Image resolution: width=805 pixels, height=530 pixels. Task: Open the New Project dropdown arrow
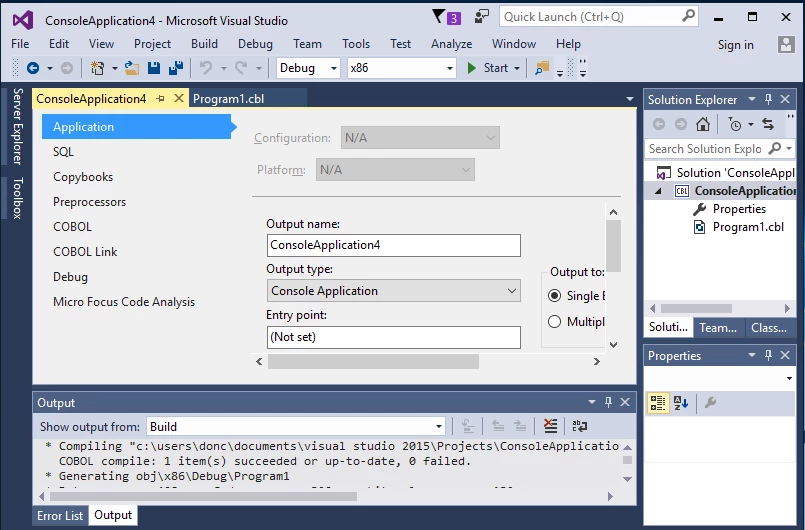(x=114, y=68)
